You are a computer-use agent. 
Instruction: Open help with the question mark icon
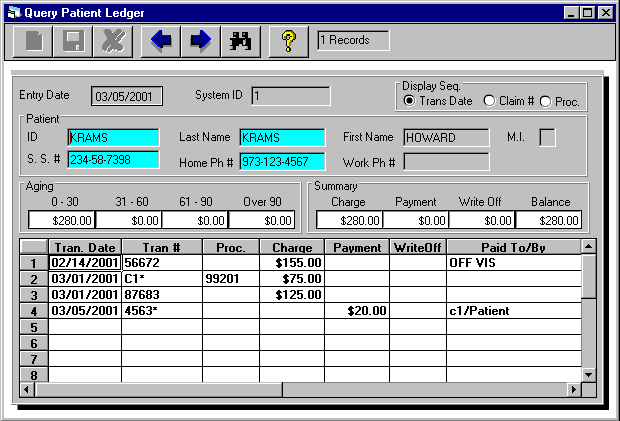(x=289, y=42)
